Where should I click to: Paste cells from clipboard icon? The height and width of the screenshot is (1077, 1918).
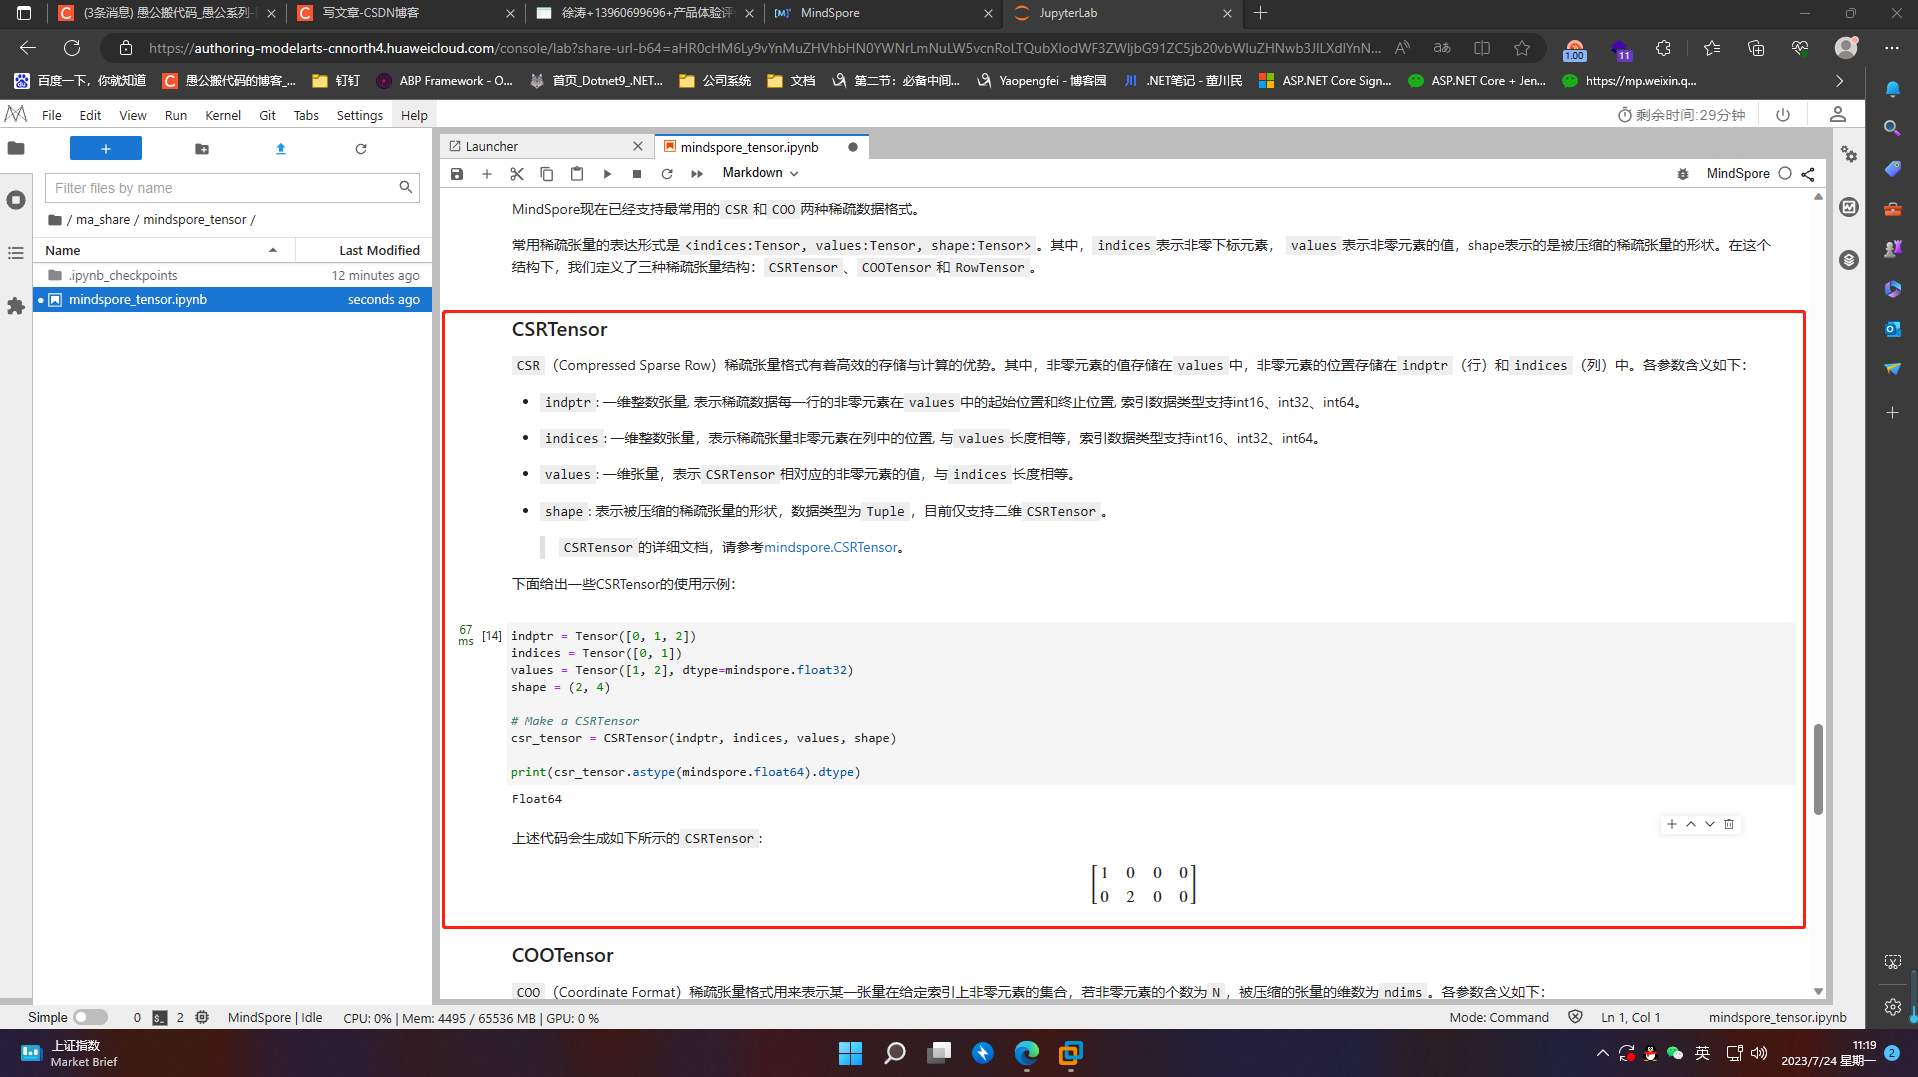click(x=577, y=174)
